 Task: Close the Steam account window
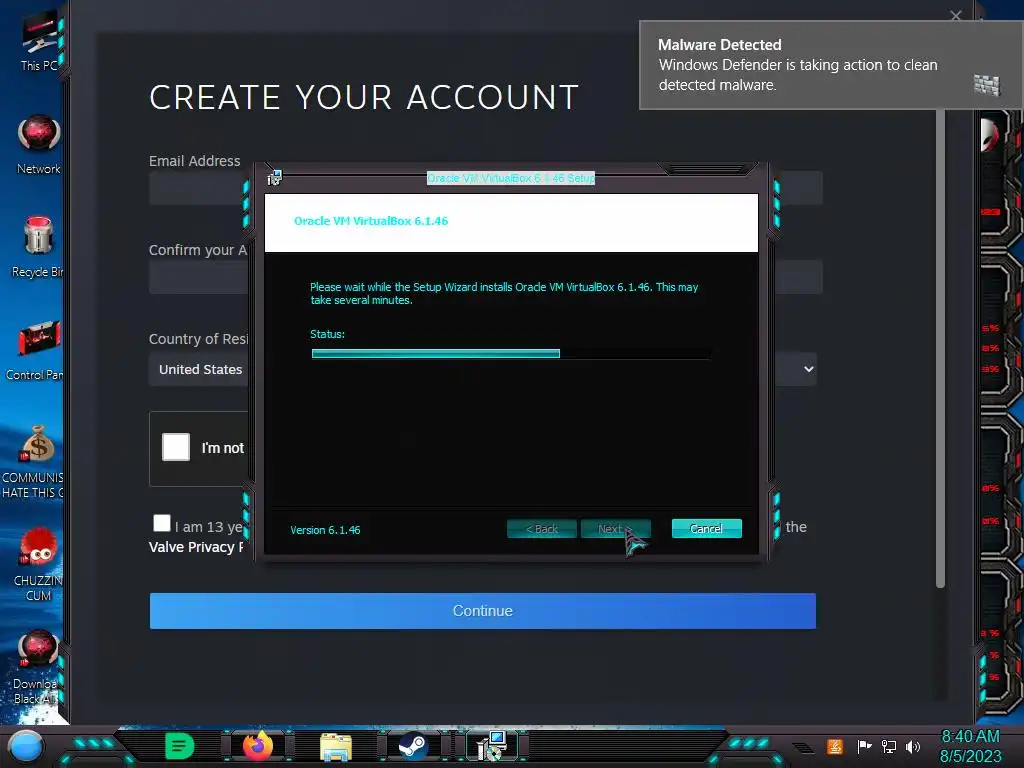[955, 15]
